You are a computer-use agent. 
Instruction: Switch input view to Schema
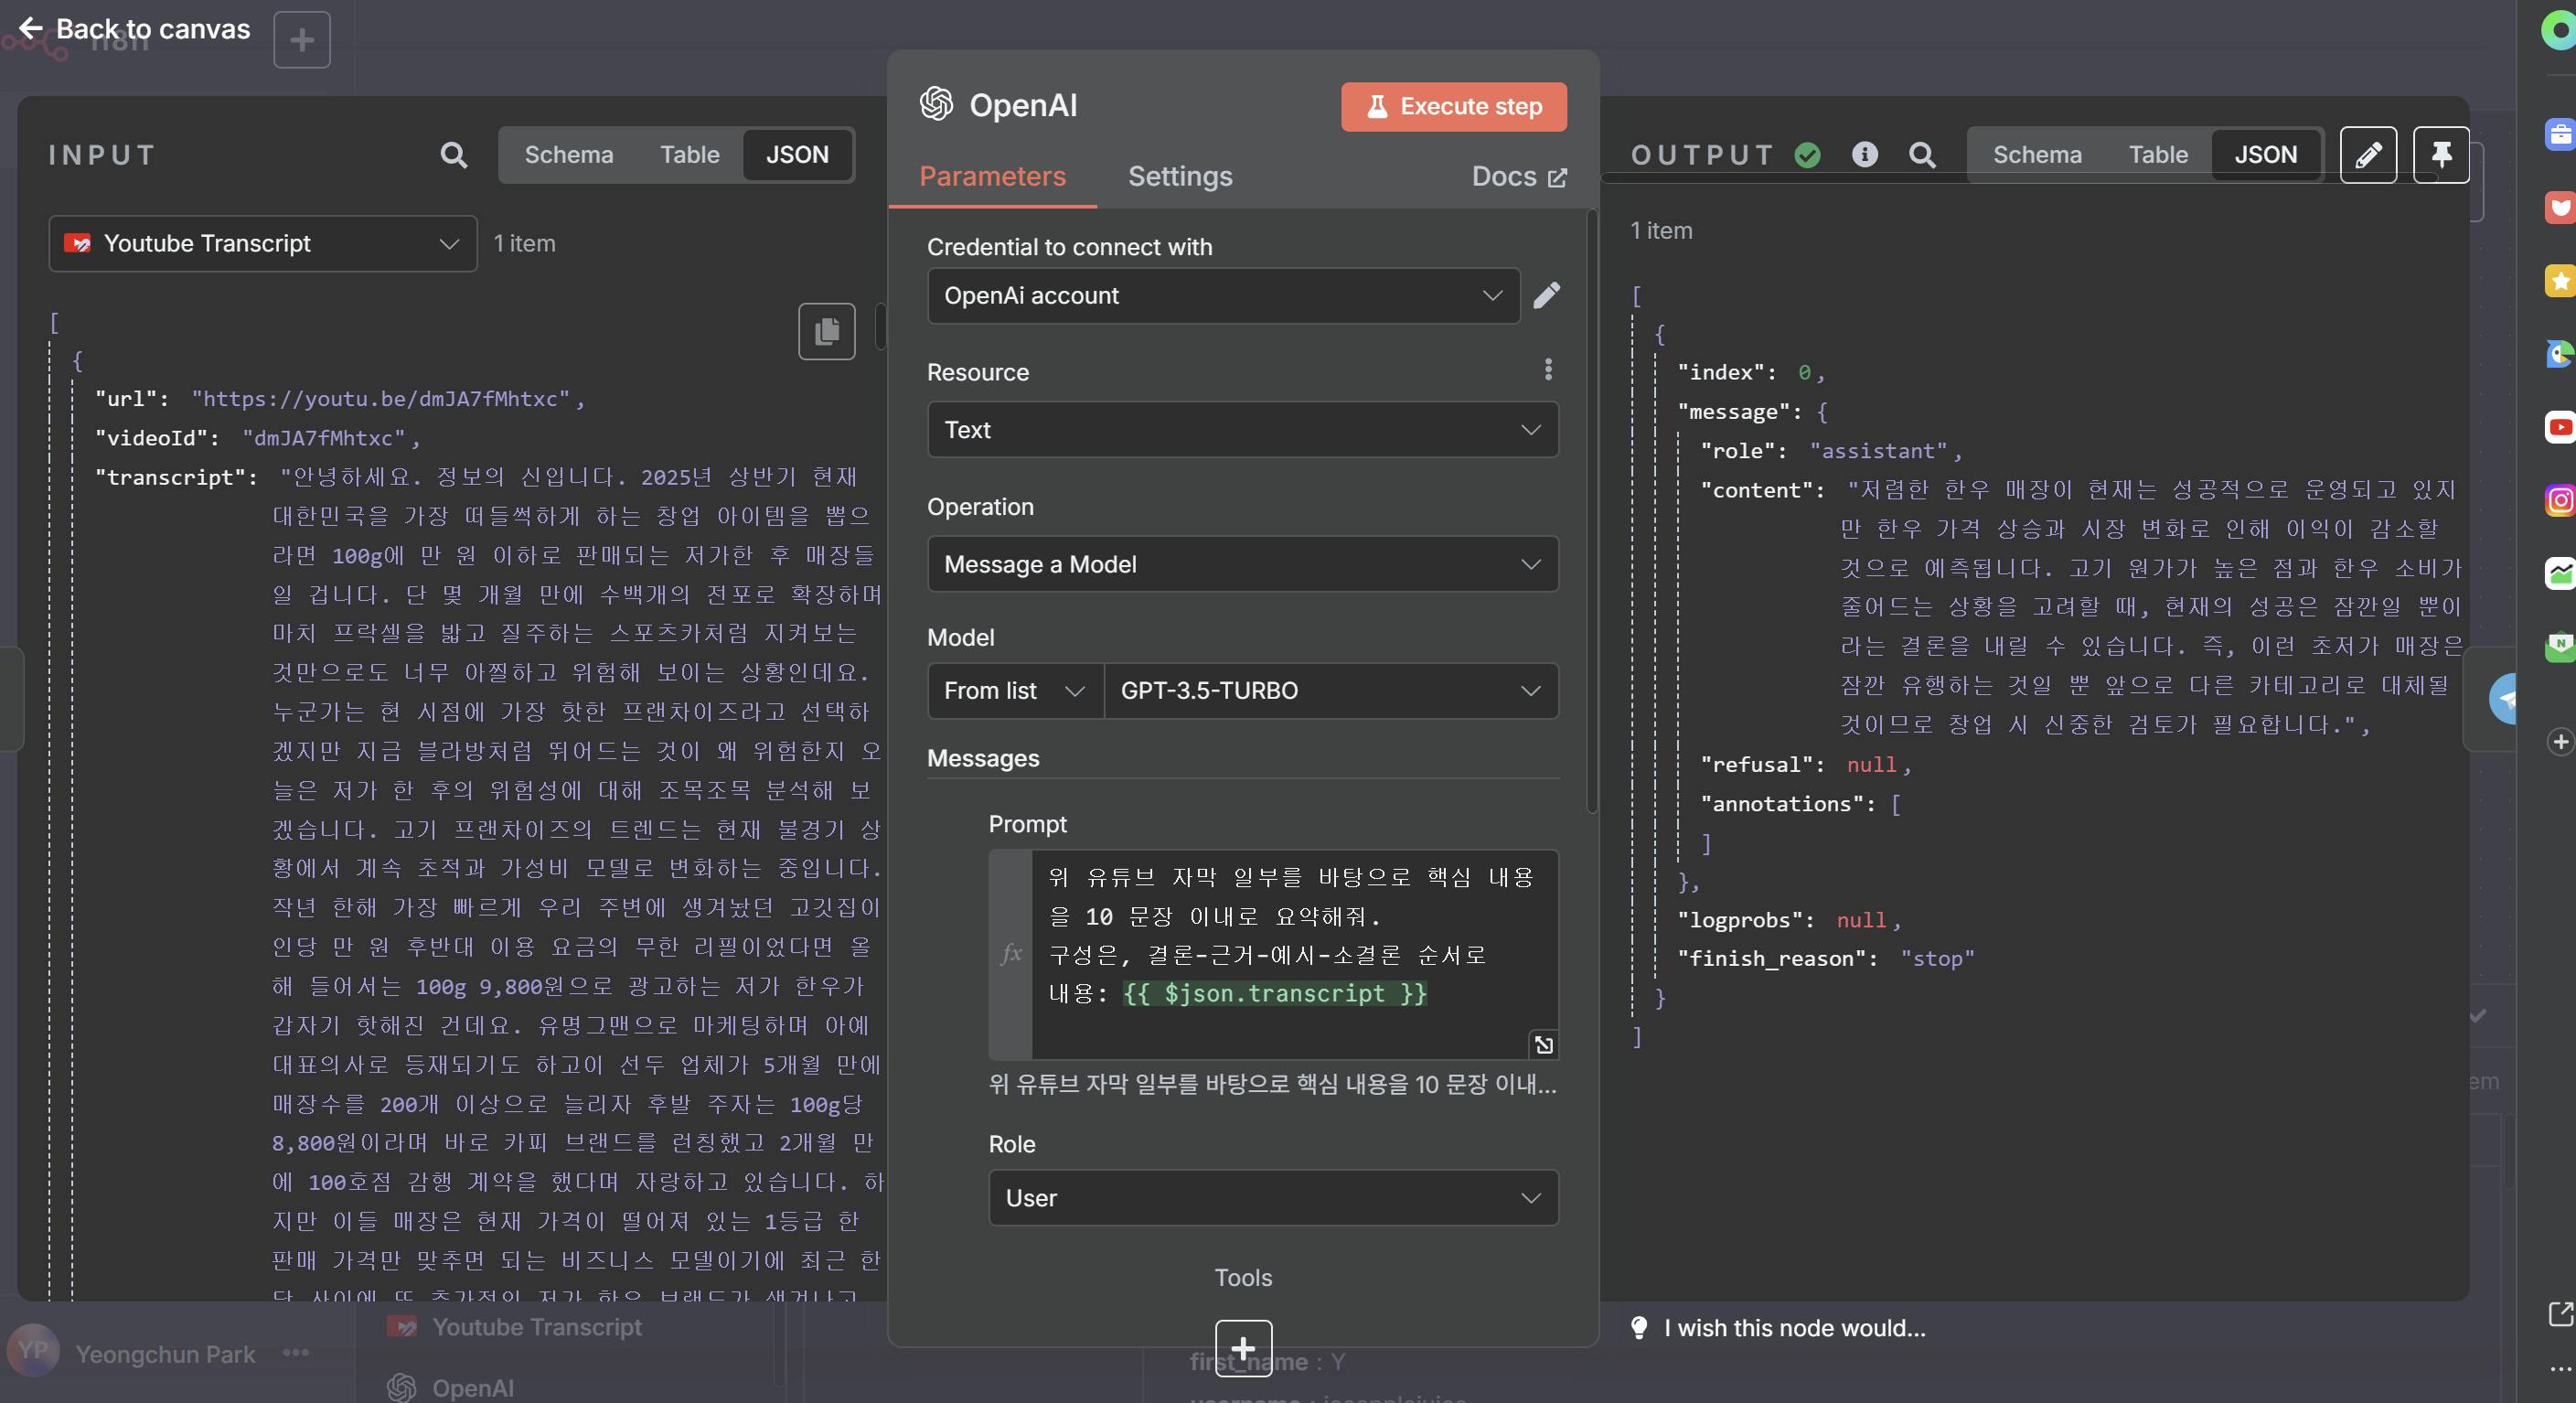pyautogui.click(x=568, y=155)
